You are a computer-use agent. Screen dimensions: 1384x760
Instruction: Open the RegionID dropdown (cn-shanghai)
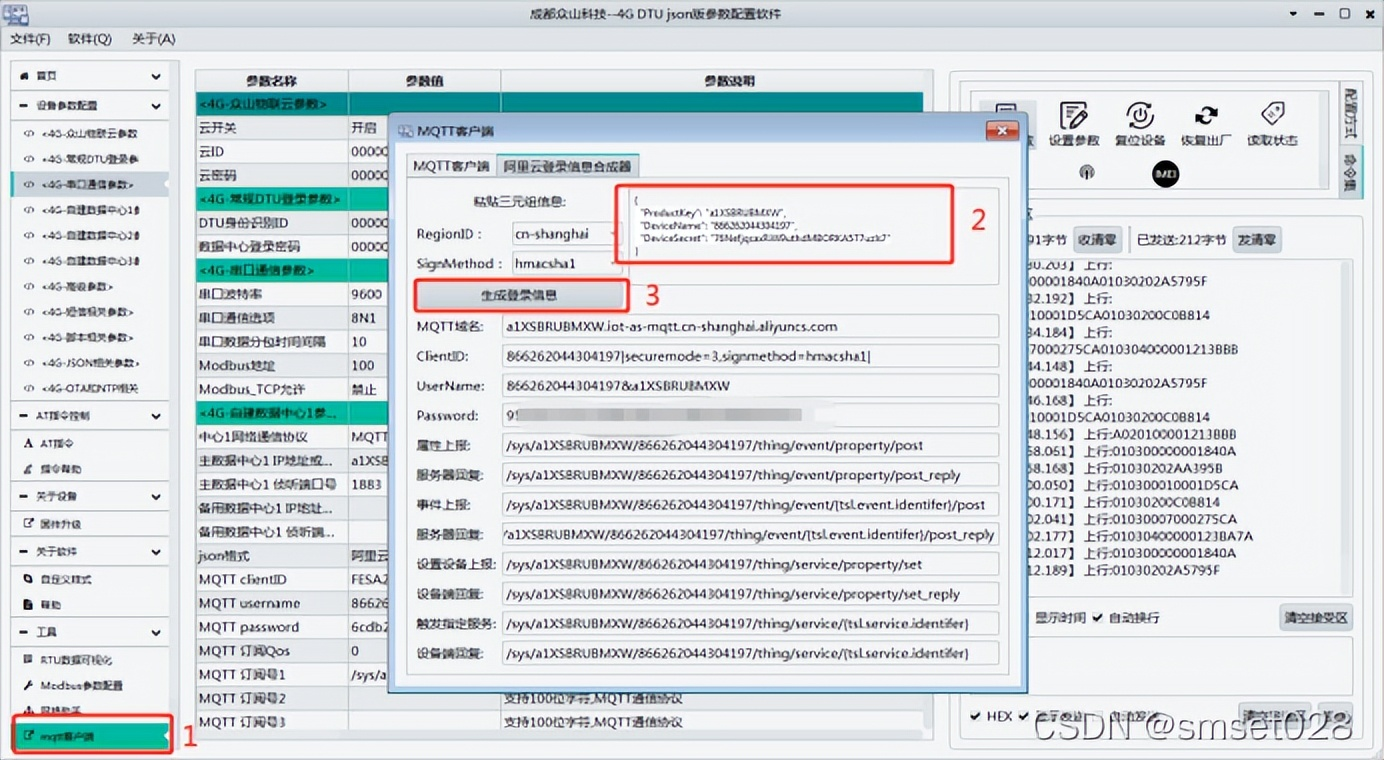click(x=566, y=234)
